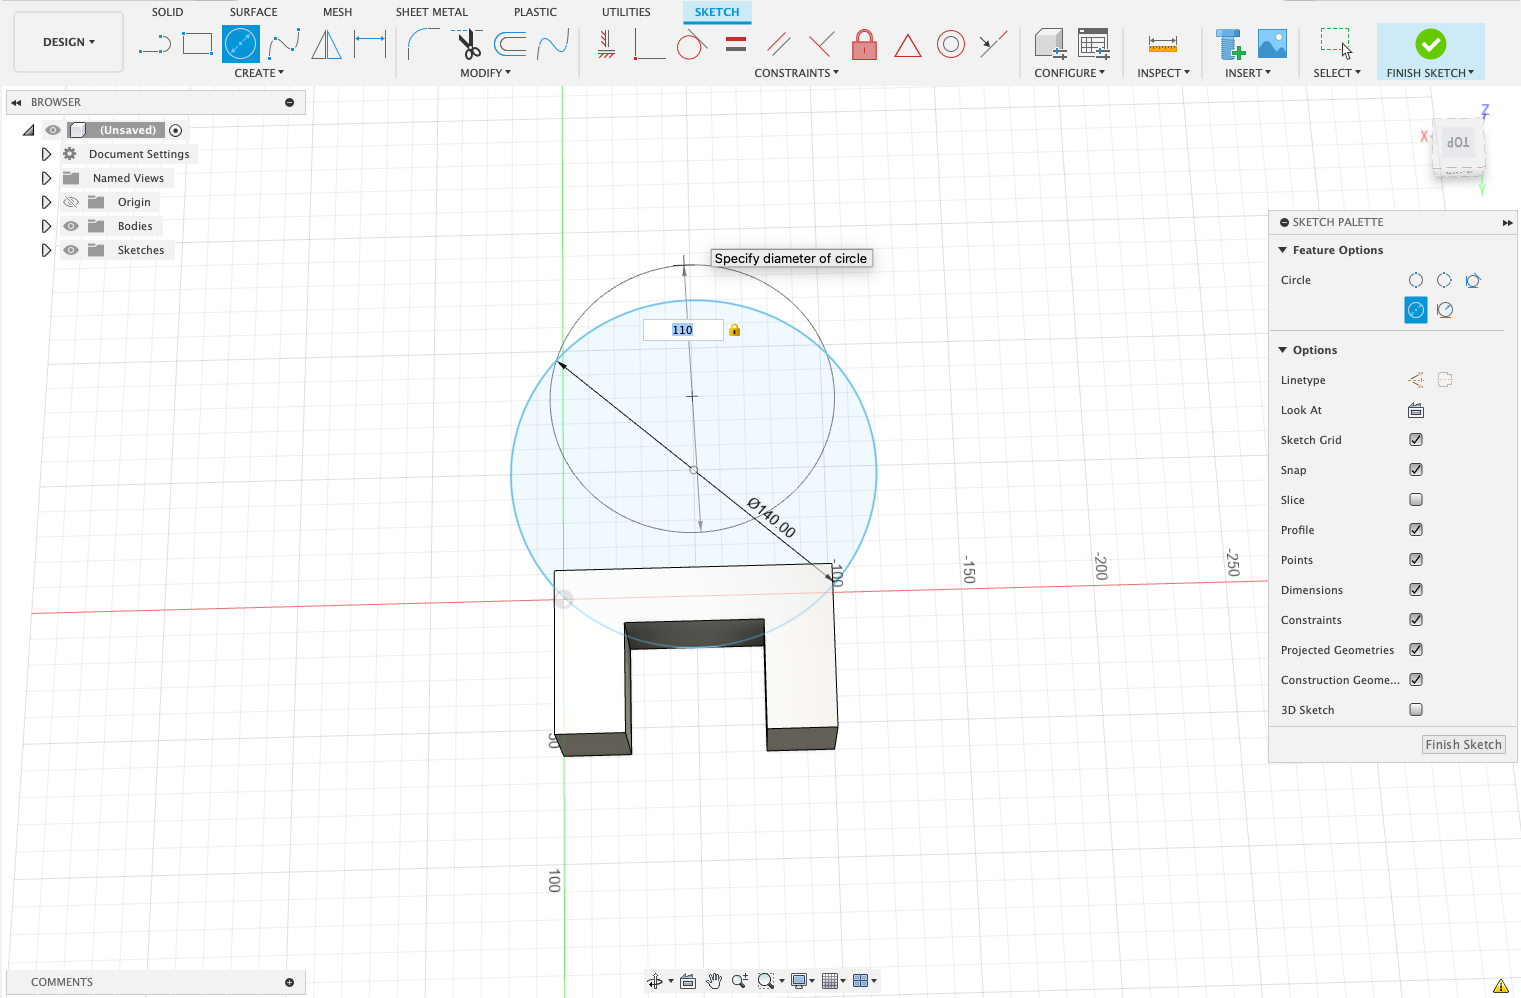Image resolution: width=1521 pixels, height=998 pixels.
Task: Apply Fix/Unfix lock constraint
Action: pos(865,44)
